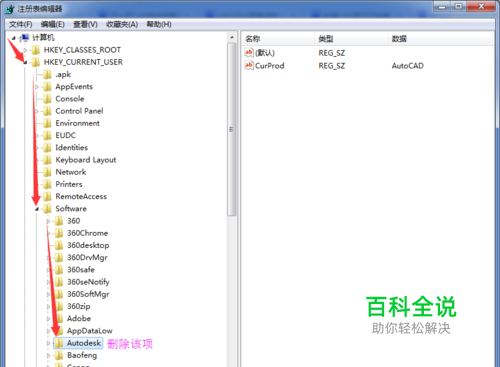Click the Keyboard Layout folder icon
Image resolution: width=500 pixels, height=367 pixels.
47,160
